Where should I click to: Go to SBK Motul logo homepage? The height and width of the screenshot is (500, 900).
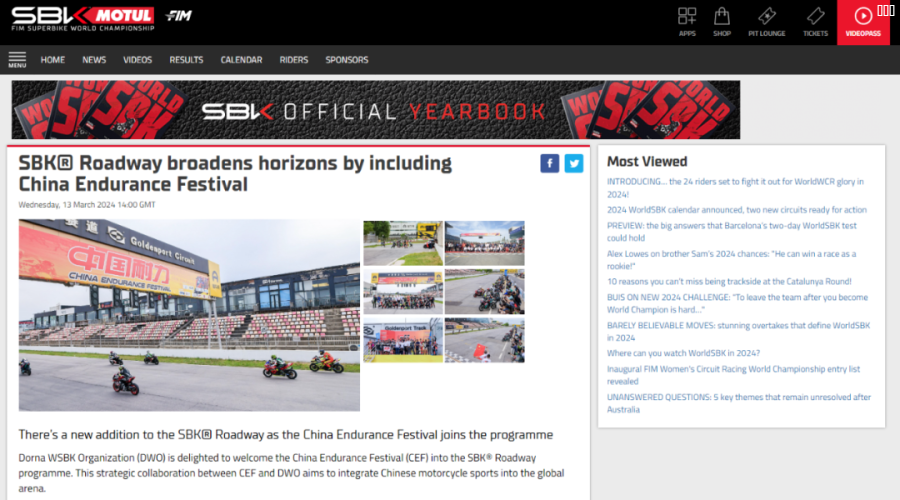tap(83, 19)
